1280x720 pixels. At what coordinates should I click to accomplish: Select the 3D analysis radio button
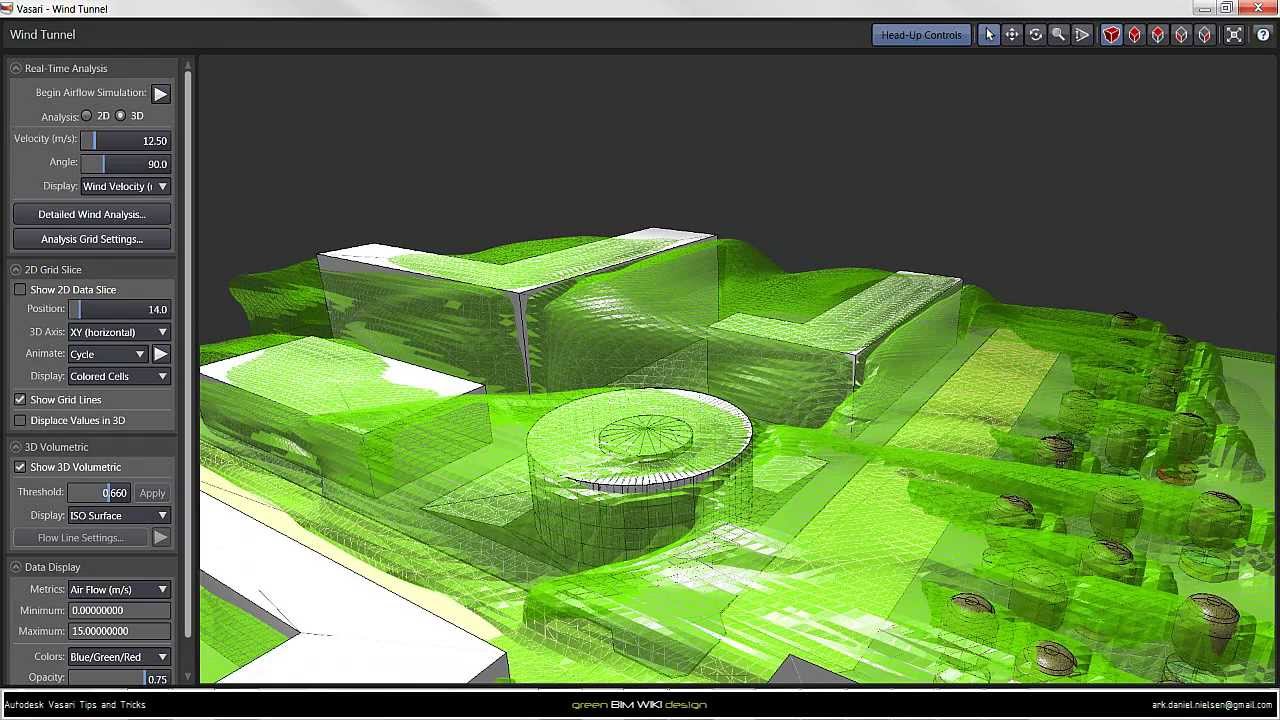[x=121, y=116]
